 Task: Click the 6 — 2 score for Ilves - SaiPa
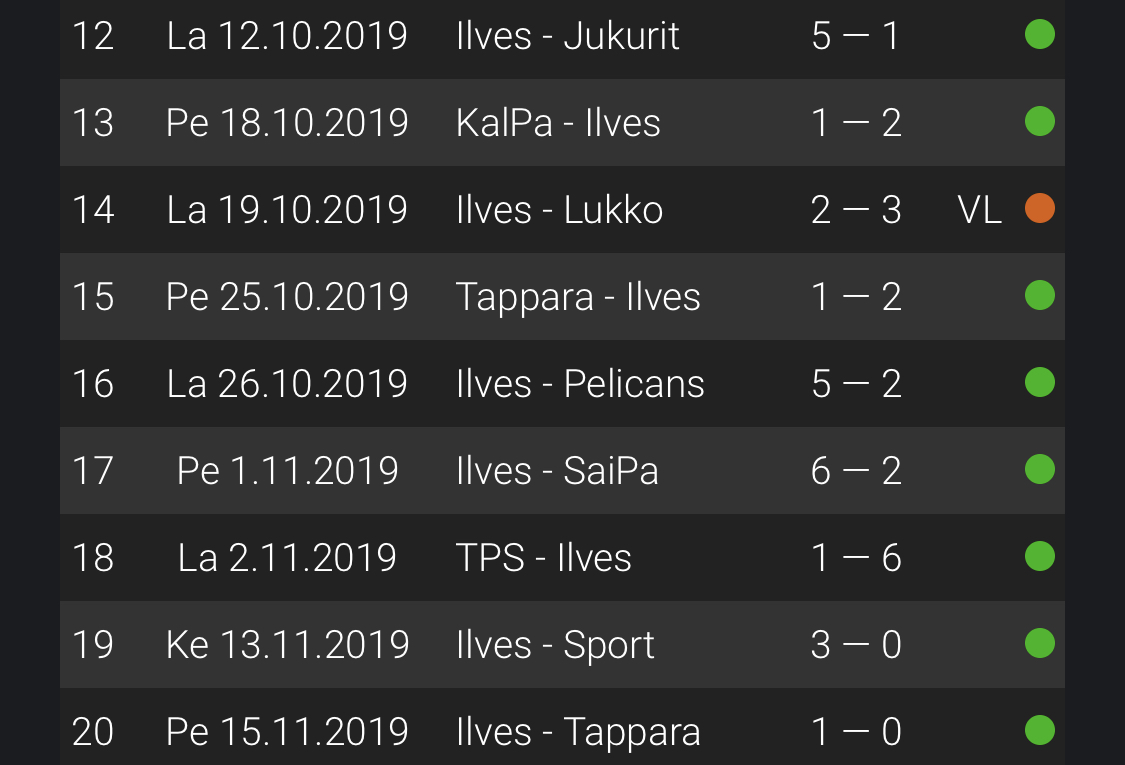[x=856, y=470]
